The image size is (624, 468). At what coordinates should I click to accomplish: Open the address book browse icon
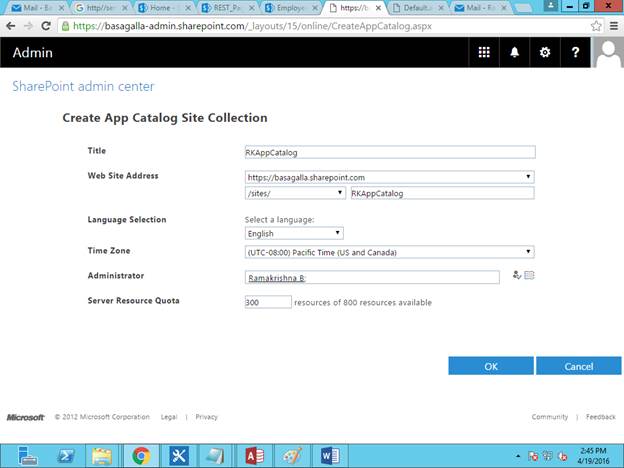coord(529,276)
